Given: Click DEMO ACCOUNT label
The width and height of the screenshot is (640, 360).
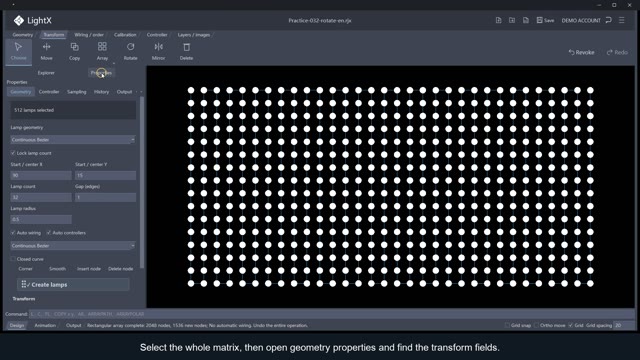Looking at the screenshot, I should [581, 20].
